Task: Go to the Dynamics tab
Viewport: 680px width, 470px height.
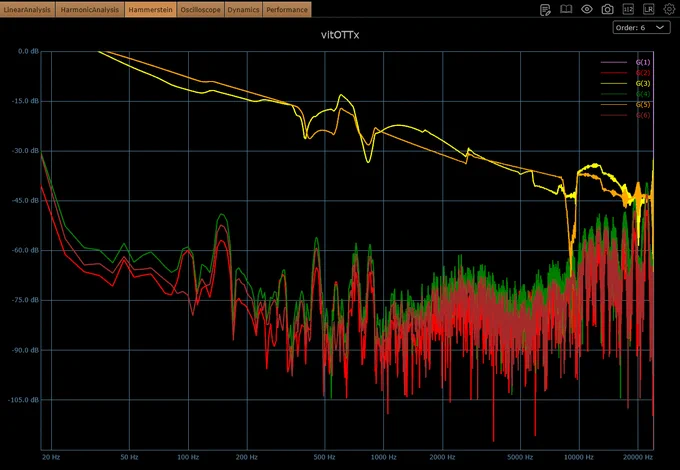Action: tap(243, 10)
